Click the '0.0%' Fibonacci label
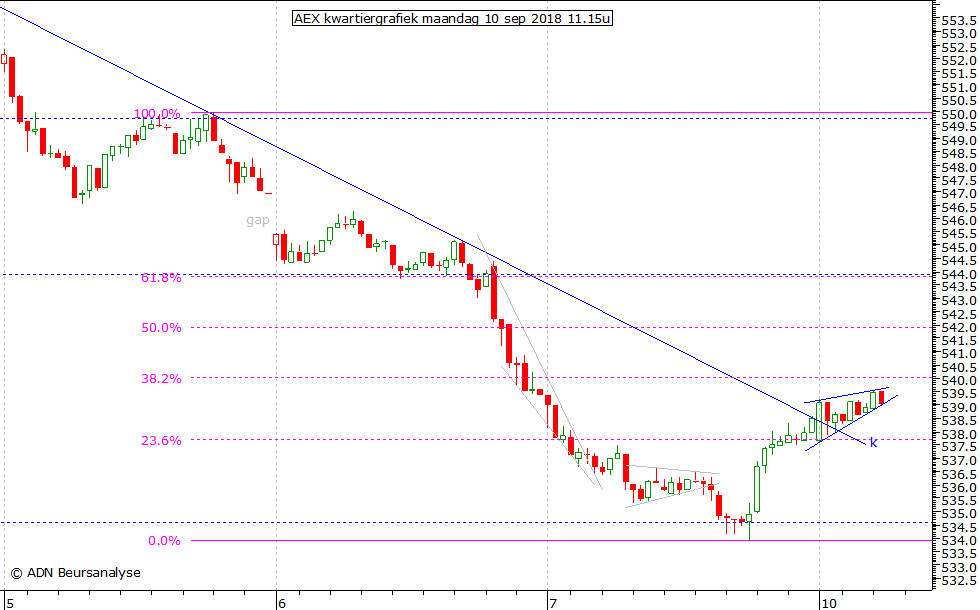The width and height of the screenshot is (980, 610). (164, 541)
